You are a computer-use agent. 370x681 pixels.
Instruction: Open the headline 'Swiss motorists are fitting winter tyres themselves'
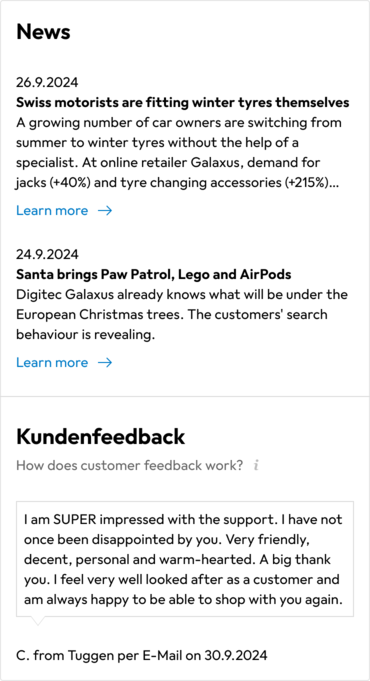coord(183,103)
